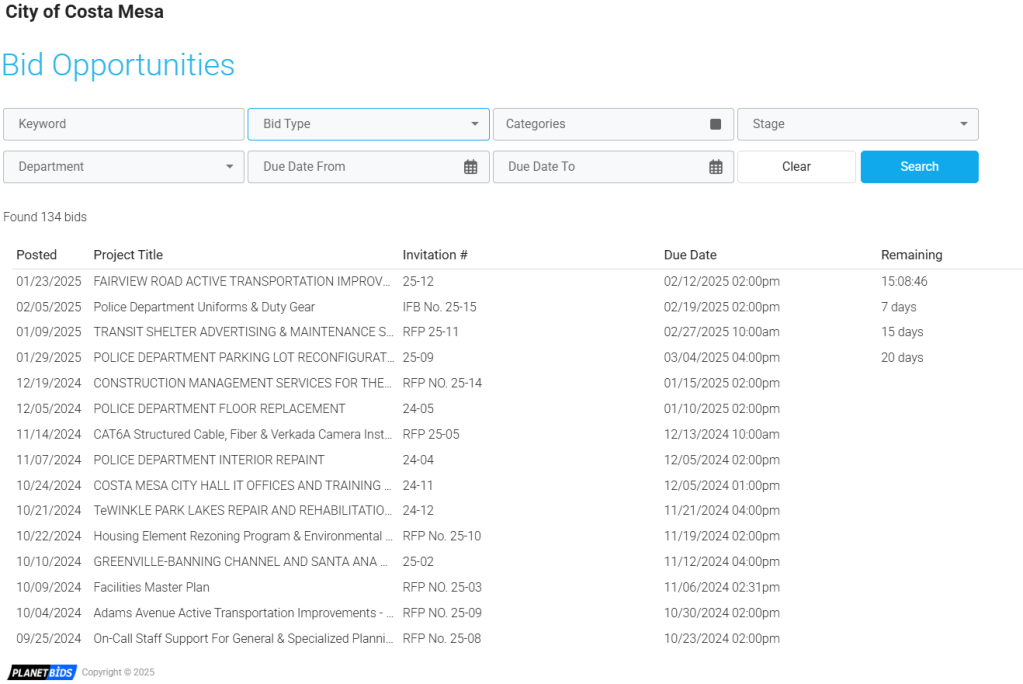Focus the Keyword search field
This screenshot has width=1023, height=684.
(x=123, y=124)
